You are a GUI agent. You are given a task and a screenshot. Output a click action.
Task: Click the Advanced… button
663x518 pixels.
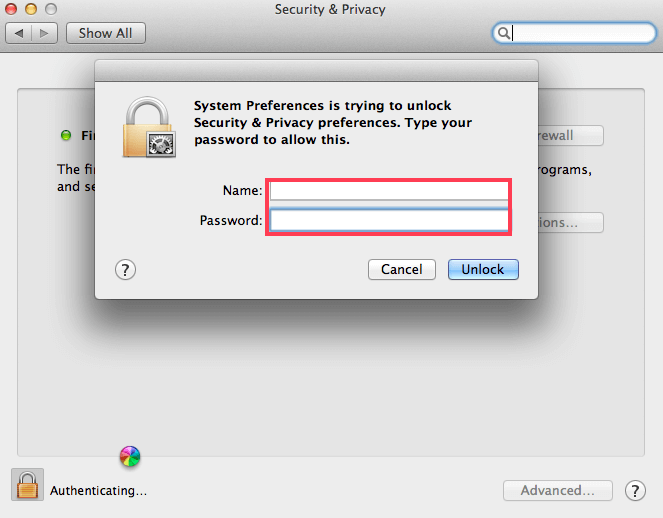pyautogui.click(x=557, y=490)
